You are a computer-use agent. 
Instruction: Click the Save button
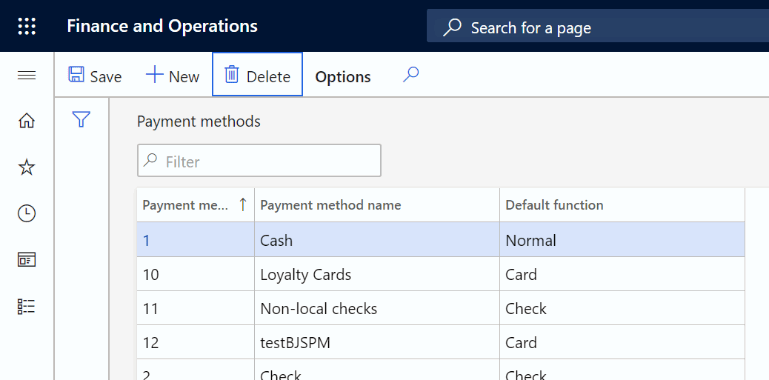pyautogui.click(x=95, y=76)
